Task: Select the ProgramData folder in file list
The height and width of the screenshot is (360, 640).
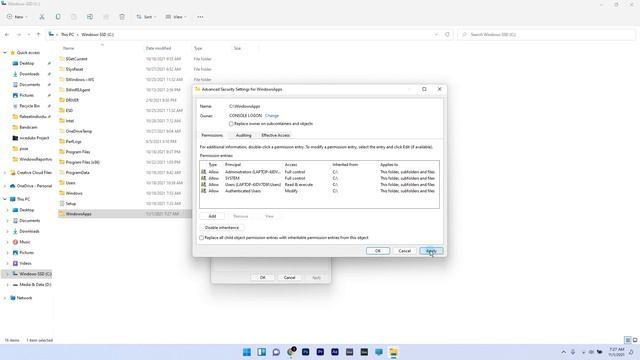Action: tap(77, 172)
